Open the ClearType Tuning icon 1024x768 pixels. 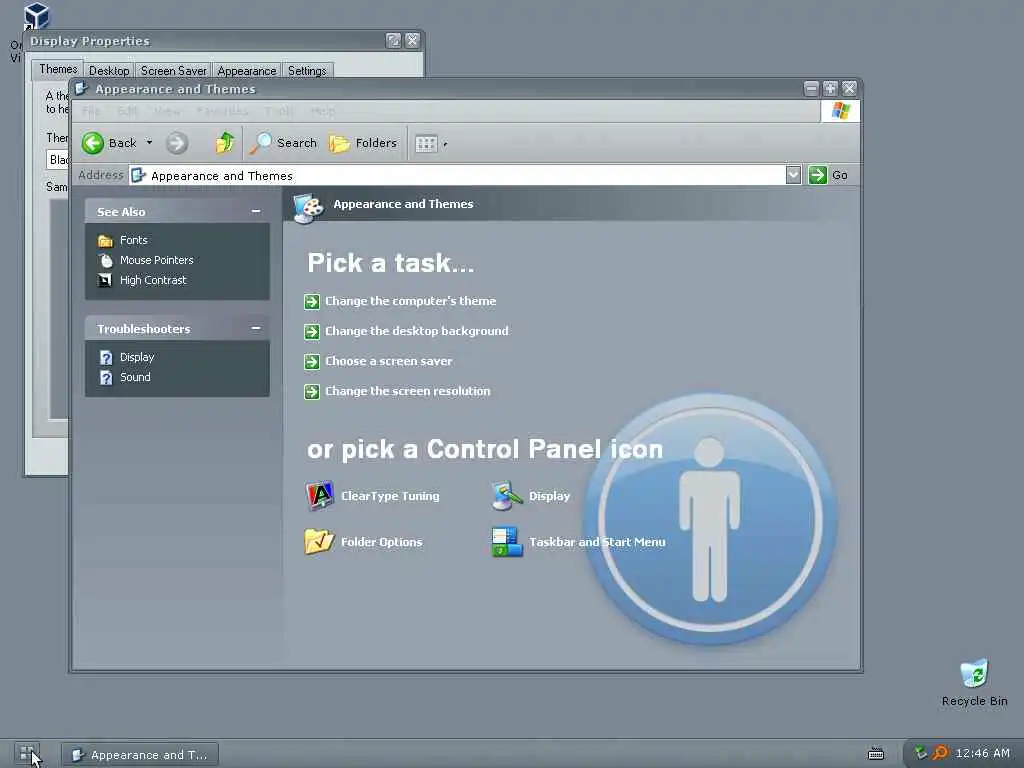coord(319,496)
